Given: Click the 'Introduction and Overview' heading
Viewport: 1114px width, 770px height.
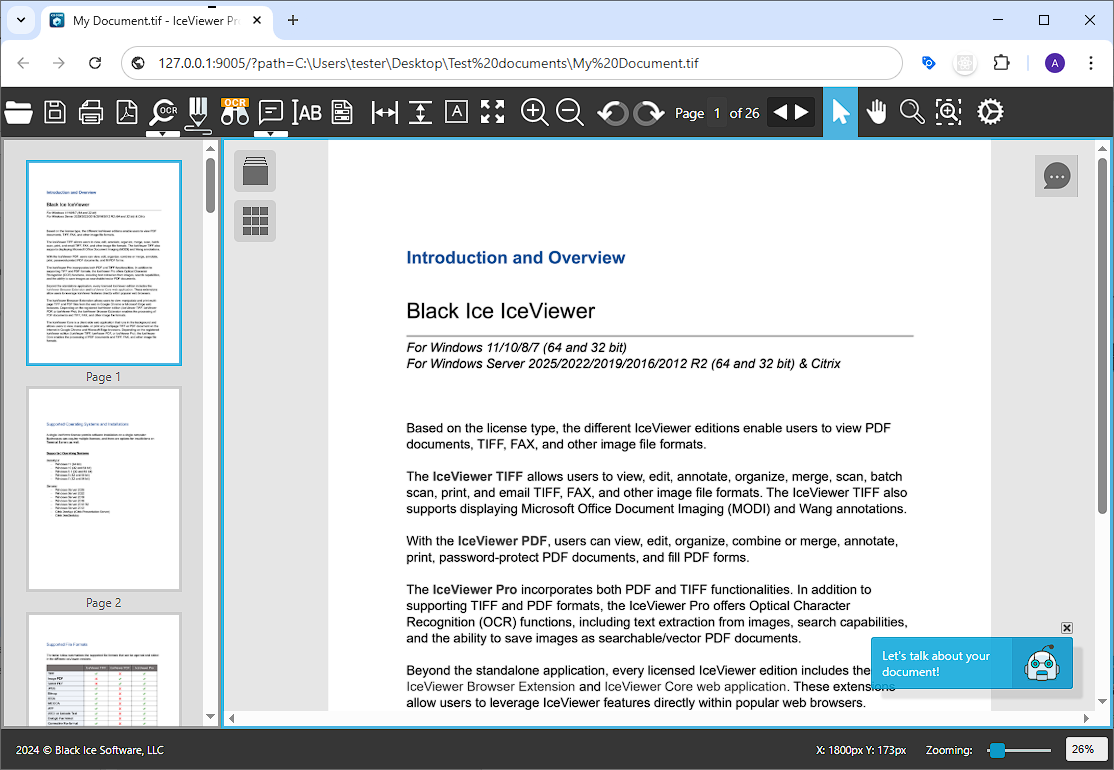Looking at the screenshot, I should click(x=516, y=258).
